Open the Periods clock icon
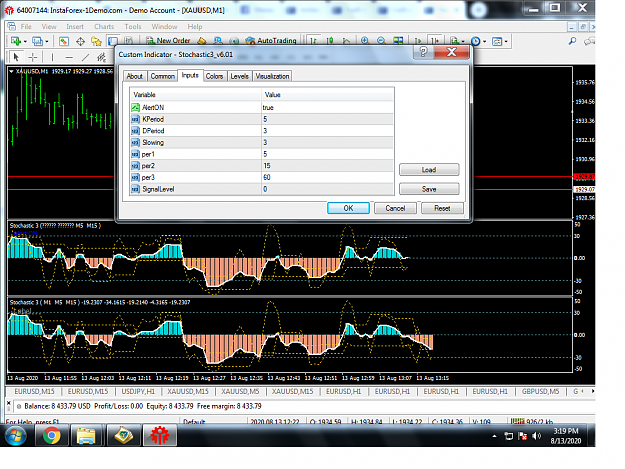 (476, 41)
